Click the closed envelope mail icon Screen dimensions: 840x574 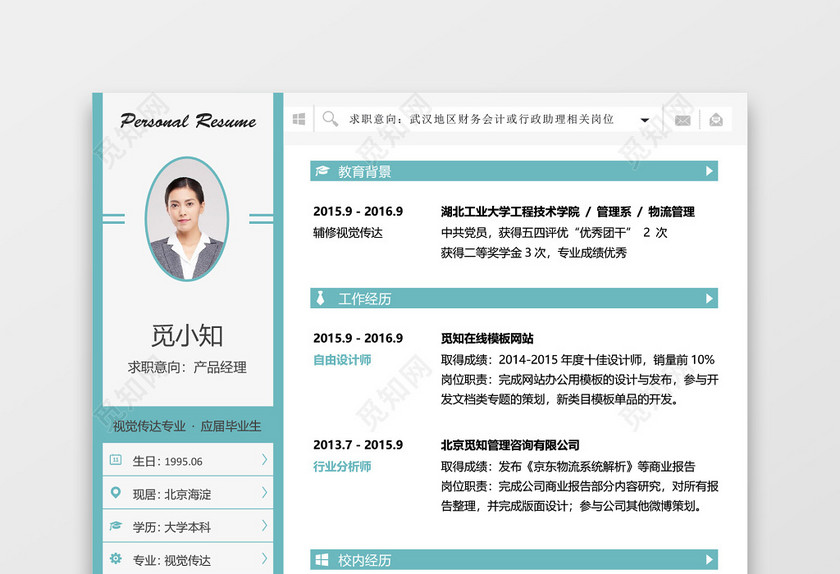(x=682, y=120)
